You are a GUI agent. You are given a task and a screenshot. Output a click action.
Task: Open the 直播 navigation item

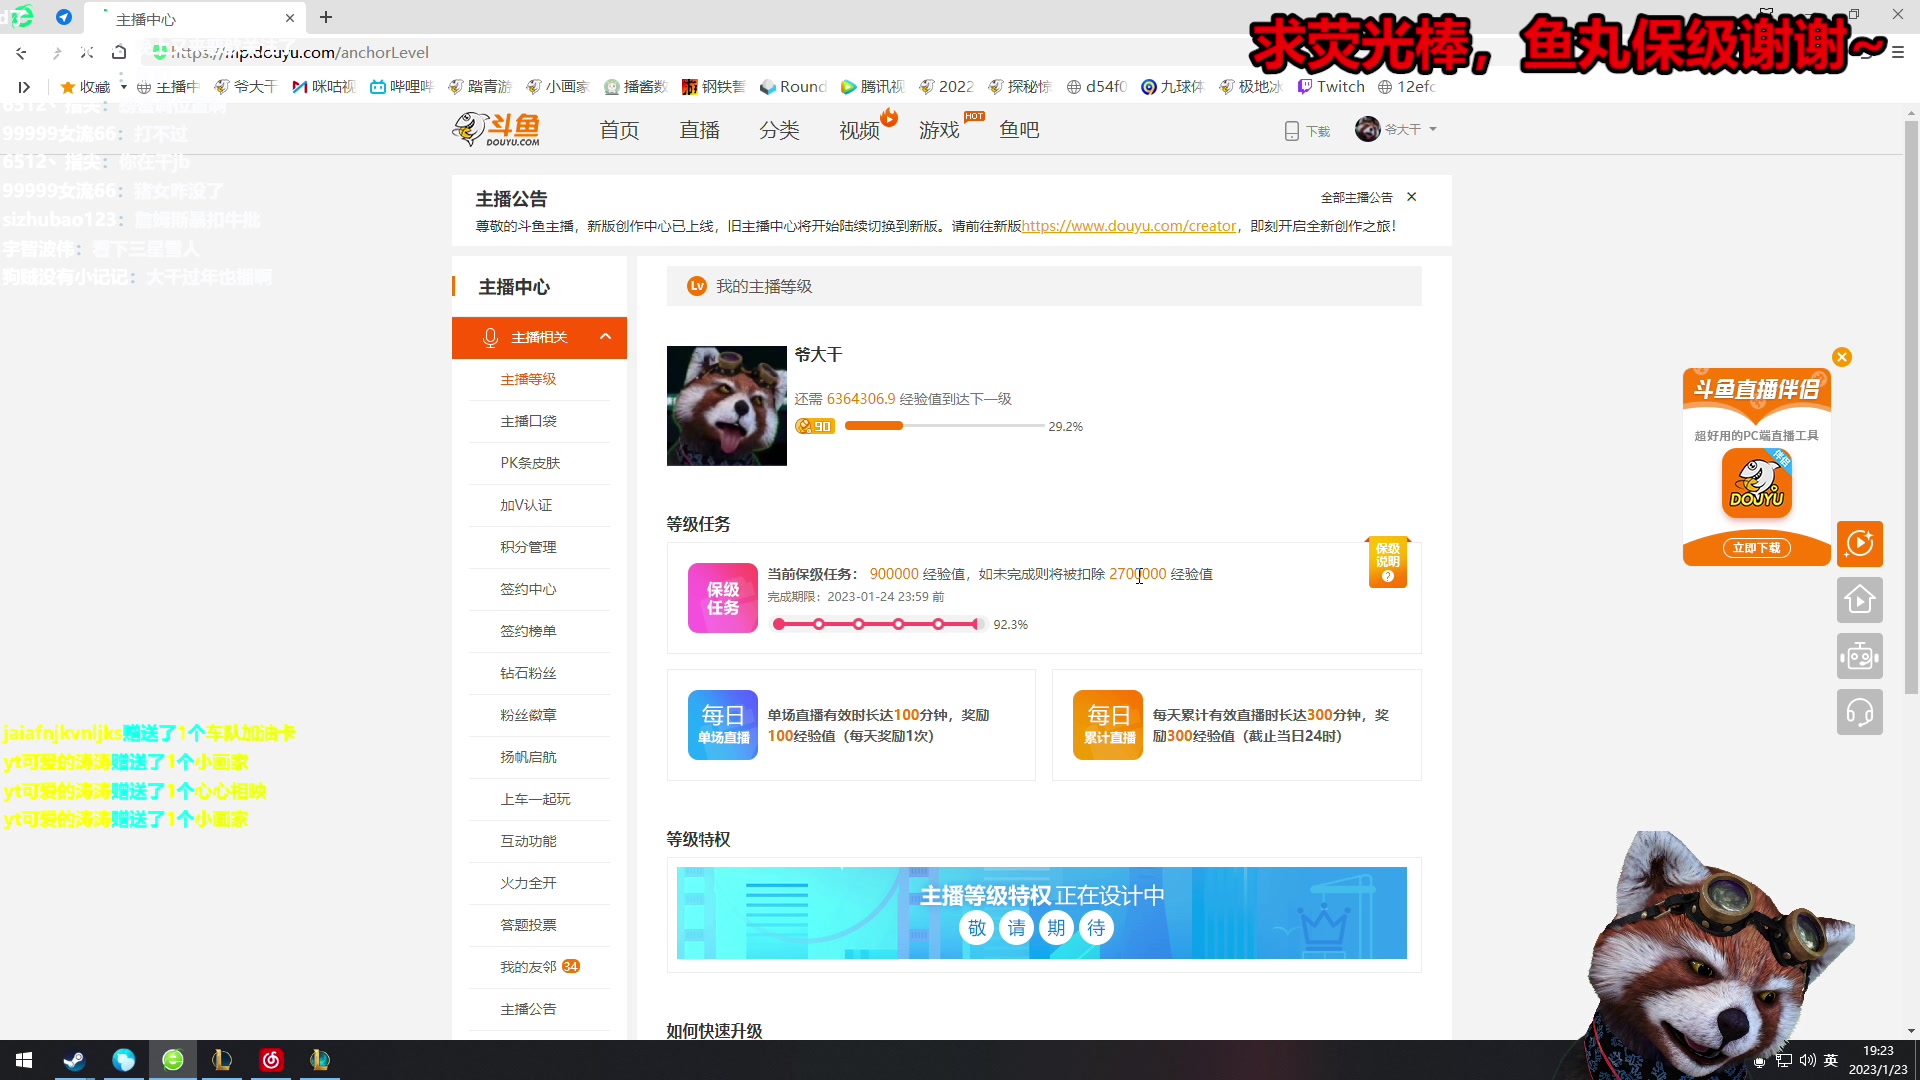tap(699, 130)
